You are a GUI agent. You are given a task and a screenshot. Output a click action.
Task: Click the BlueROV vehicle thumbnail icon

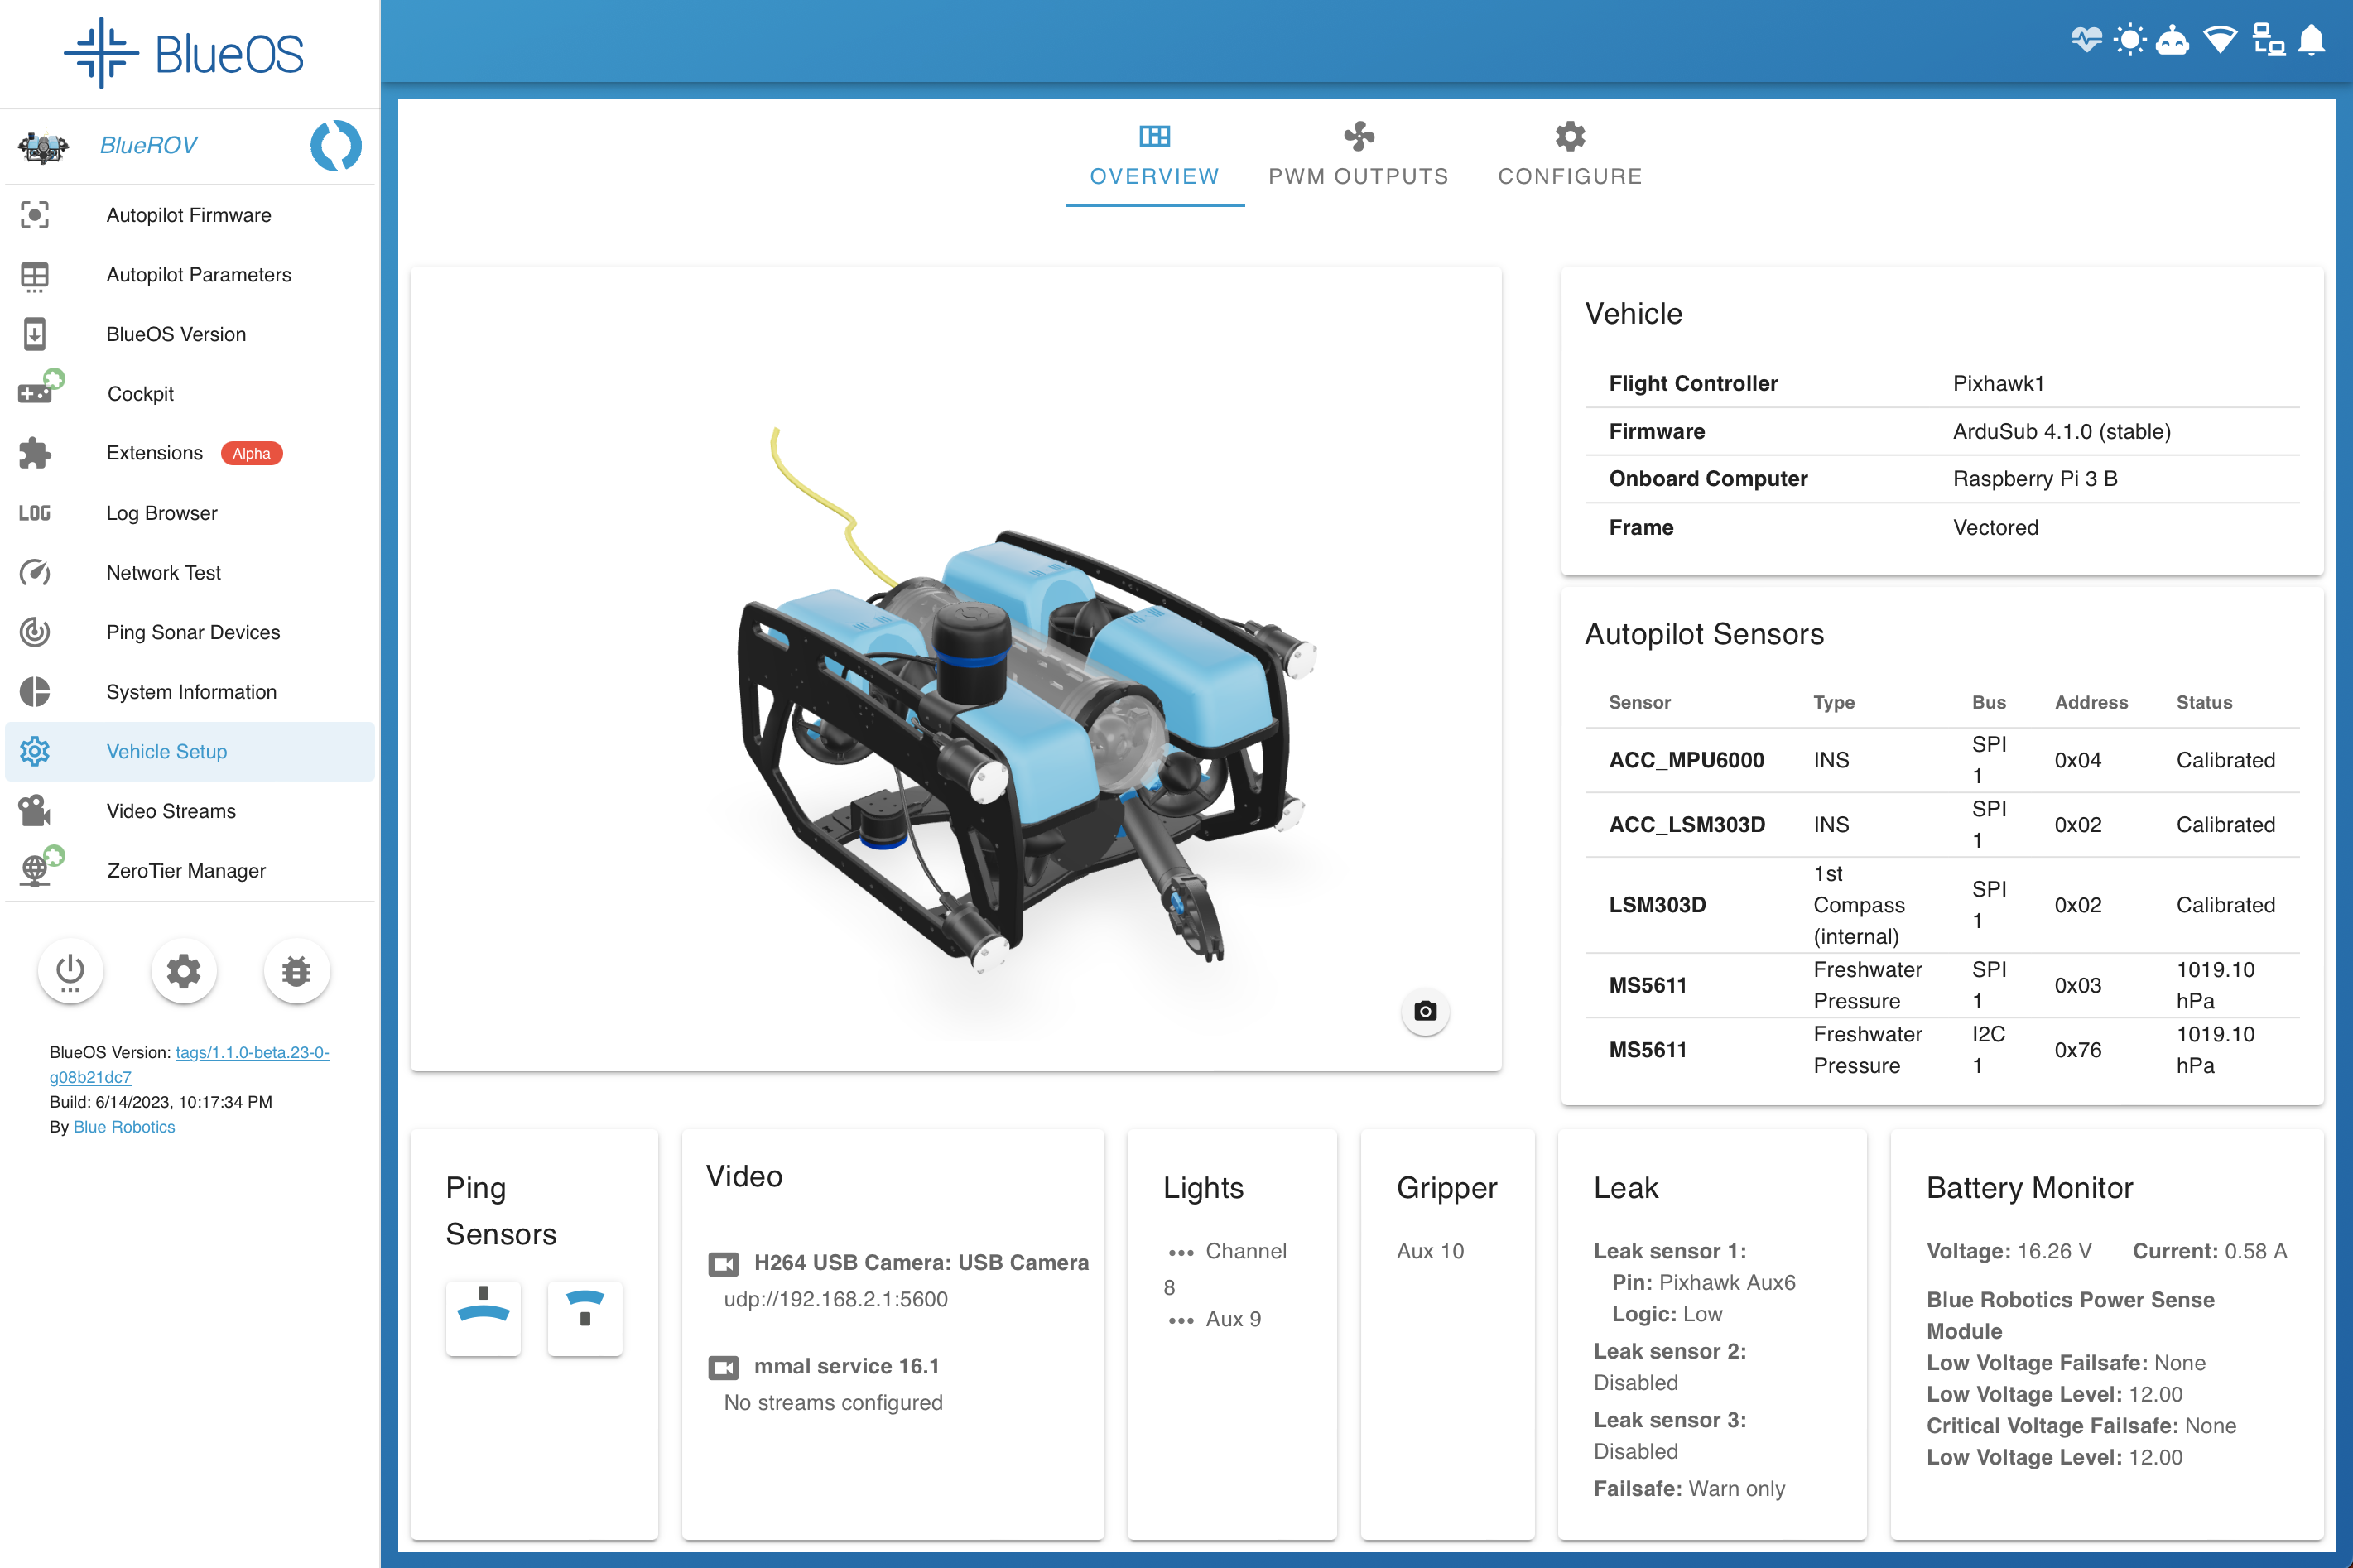(x=43, y=146)
